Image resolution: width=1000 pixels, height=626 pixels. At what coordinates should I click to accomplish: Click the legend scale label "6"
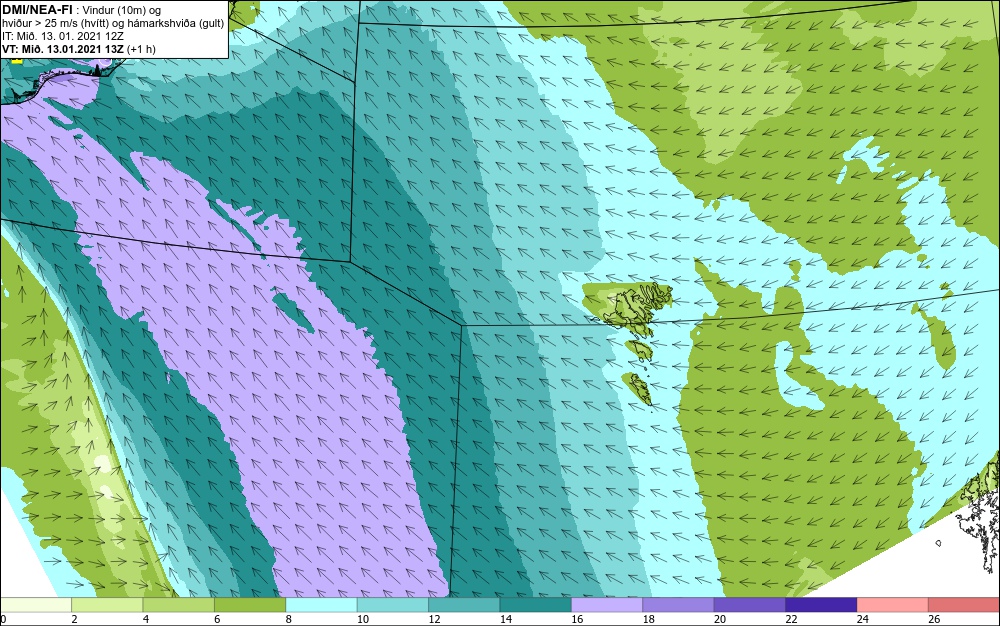[217, 619]
